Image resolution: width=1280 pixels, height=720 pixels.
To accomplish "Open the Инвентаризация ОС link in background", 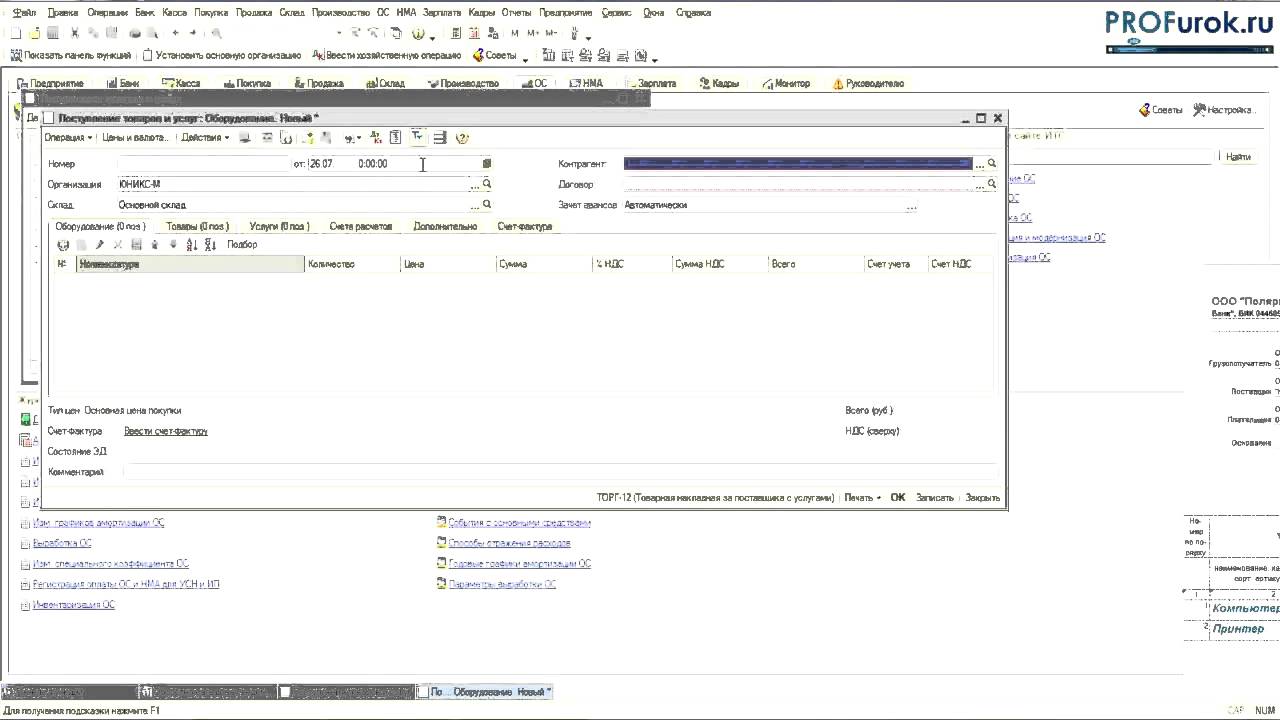I will pos(74,605).
